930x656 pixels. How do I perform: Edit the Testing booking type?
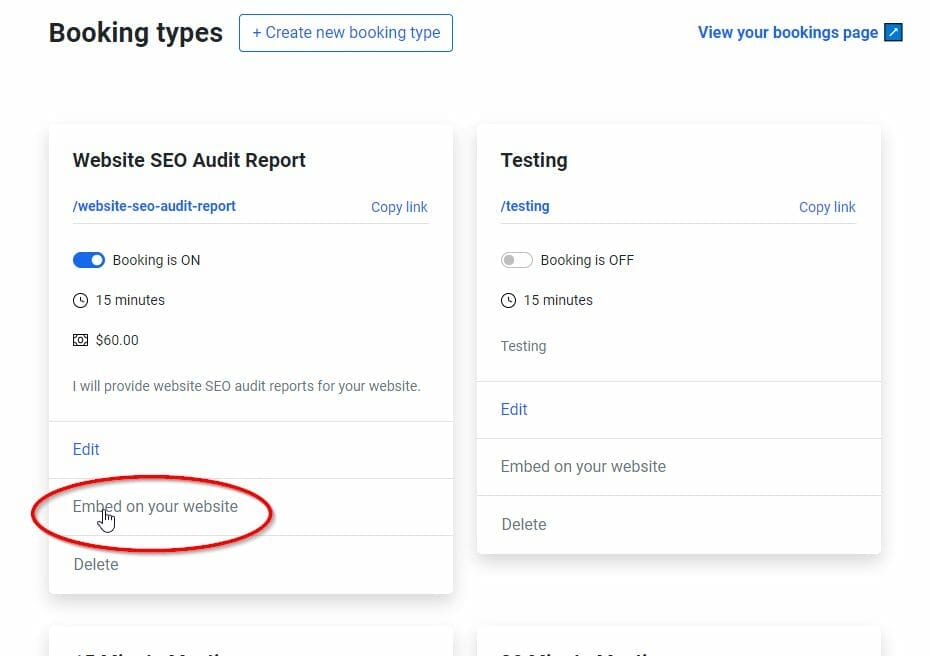point(513,409)
